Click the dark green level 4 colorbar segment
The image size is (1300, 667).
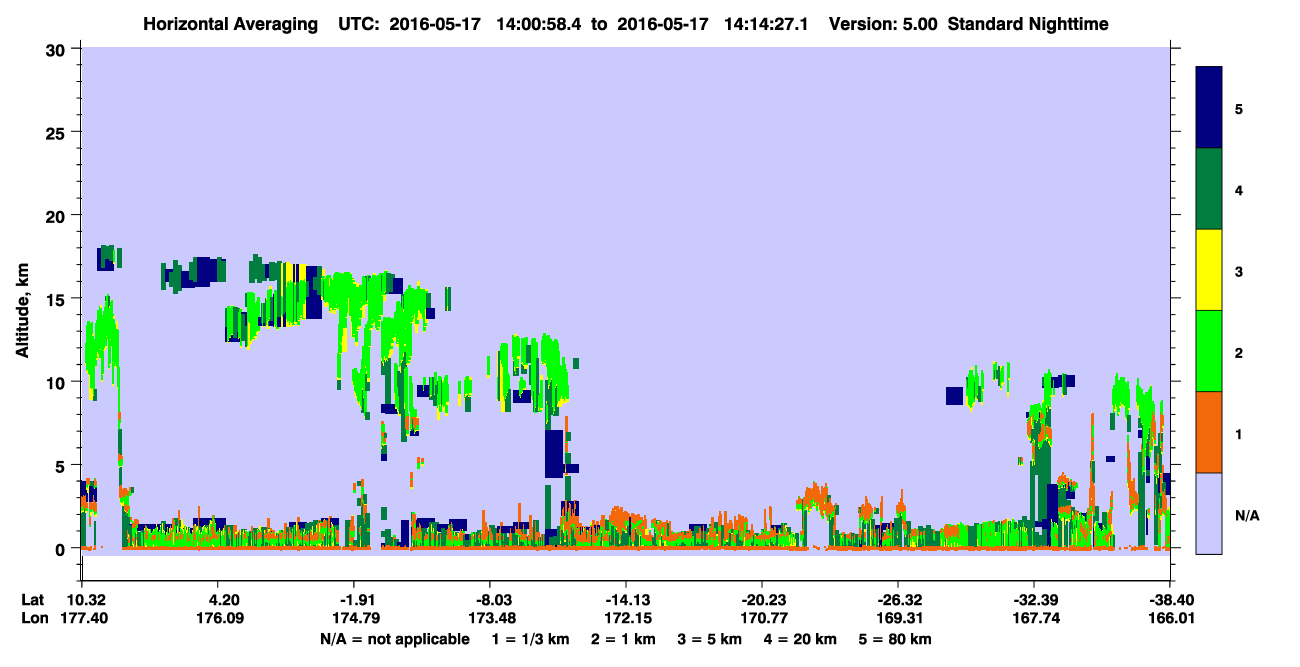tap(1209, 189)
